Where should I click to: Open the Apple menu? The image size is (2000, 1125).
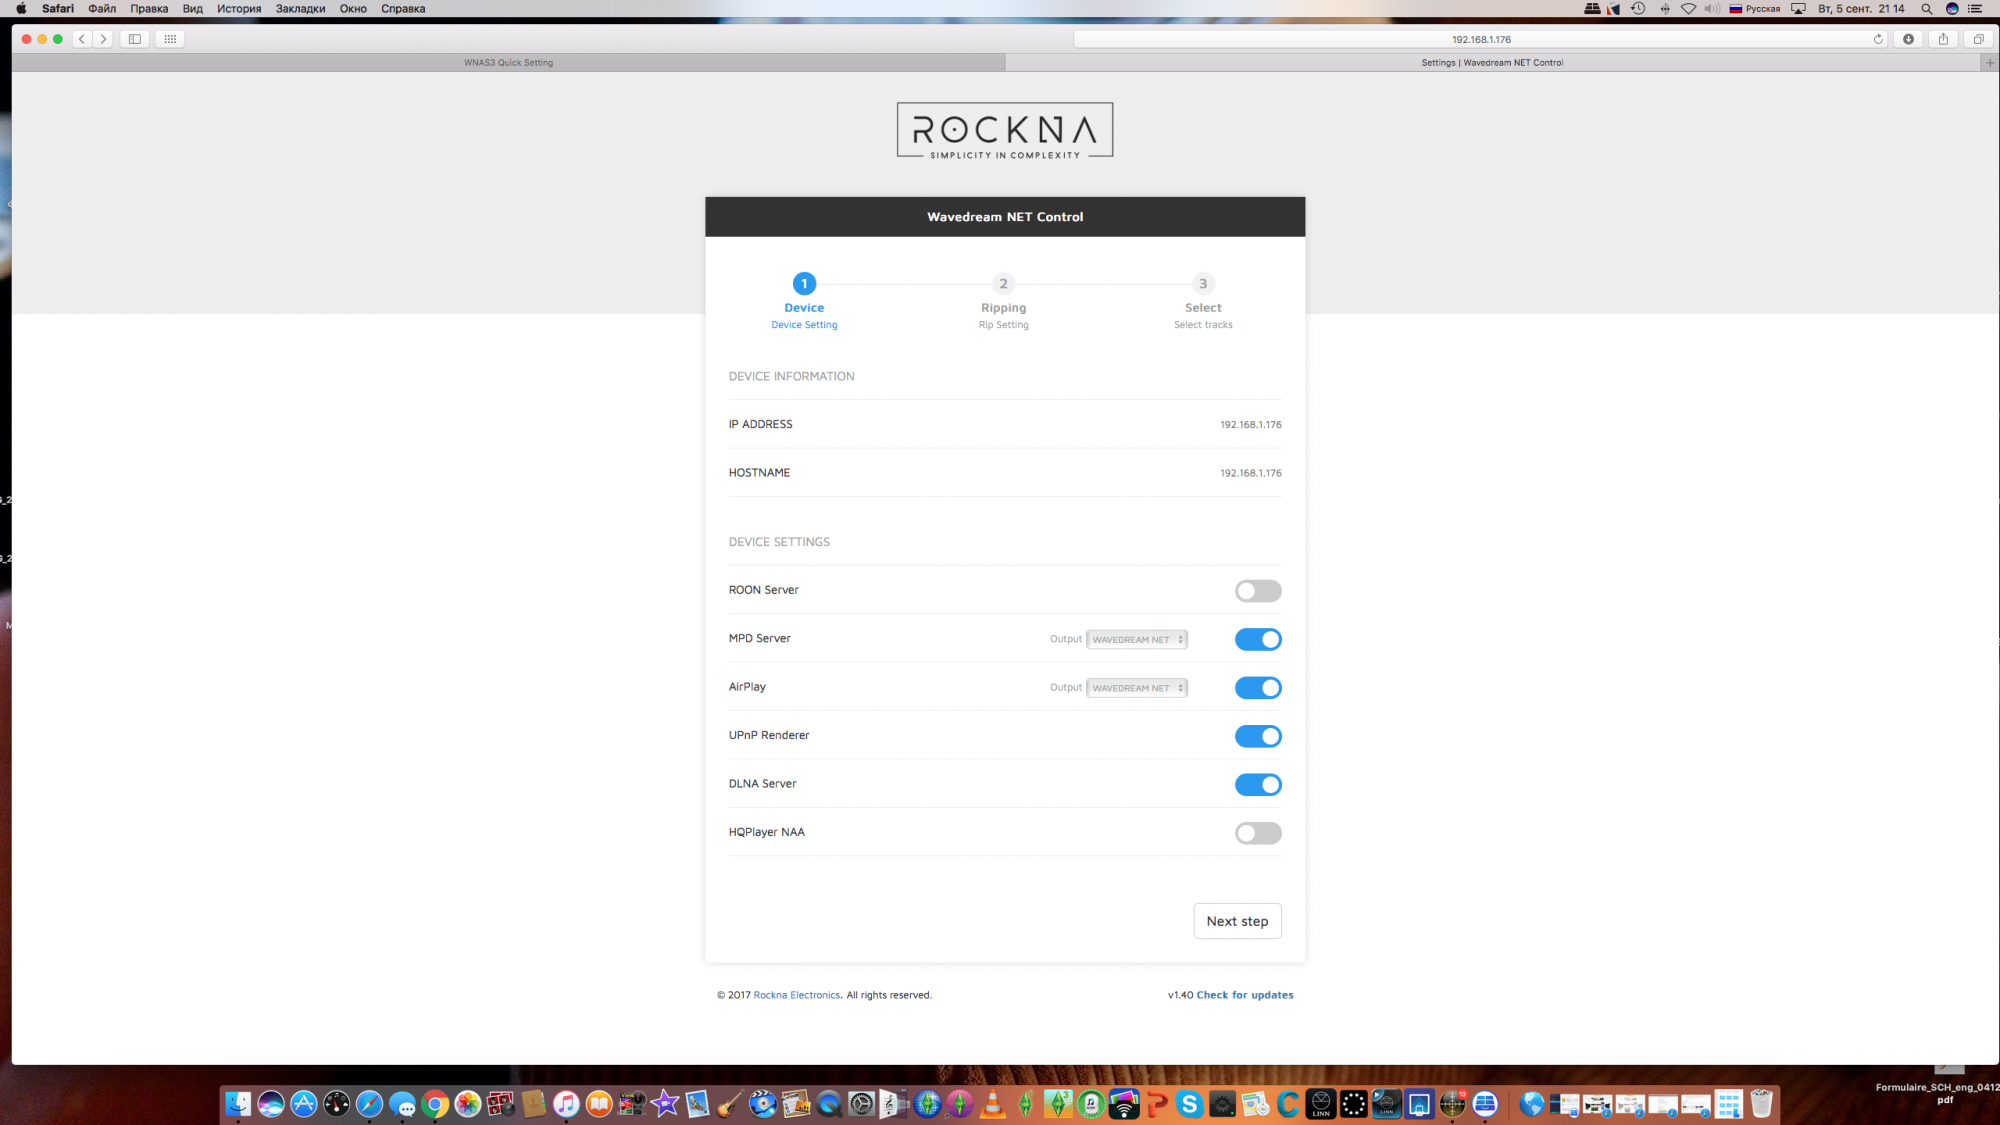coord(21,9)
